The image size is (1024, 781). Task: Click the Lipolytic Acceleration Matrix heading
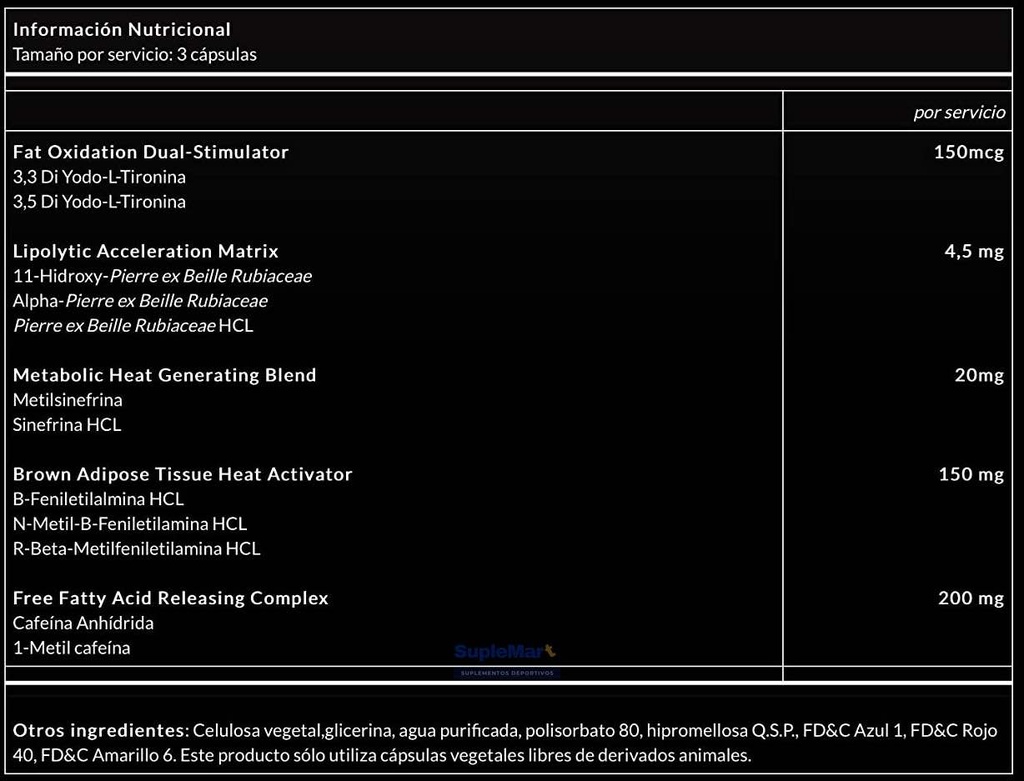[145, 251]
